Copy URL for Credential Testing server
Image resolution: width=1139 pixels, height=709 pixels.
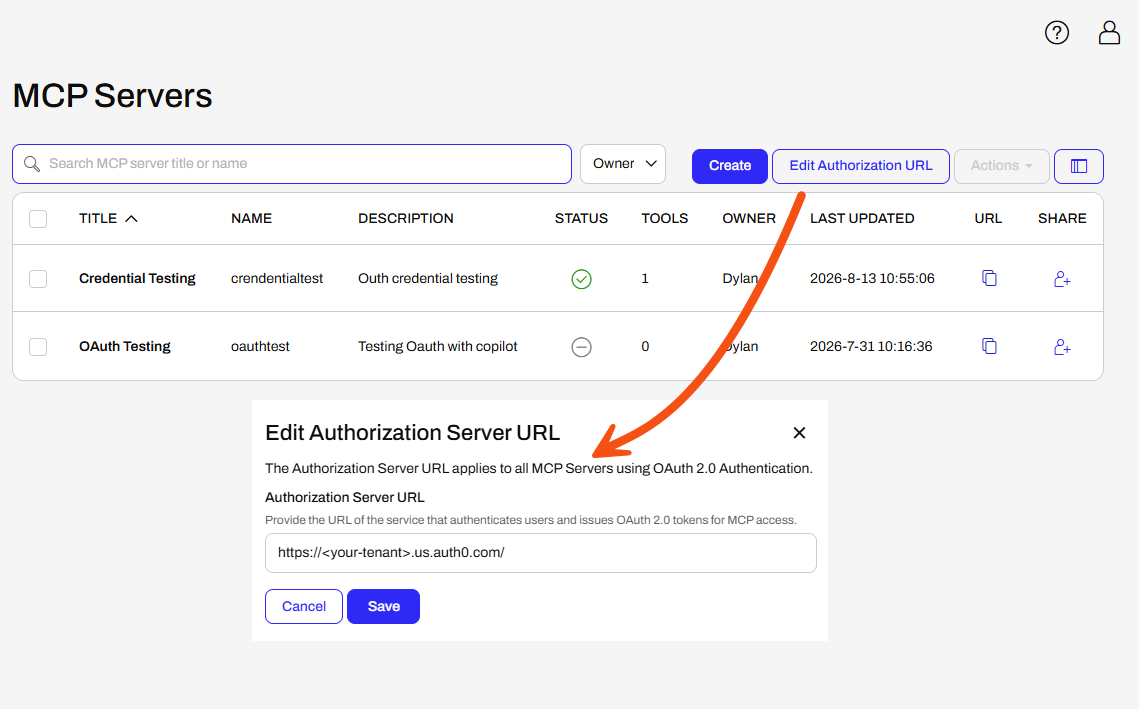click(989, 278)
